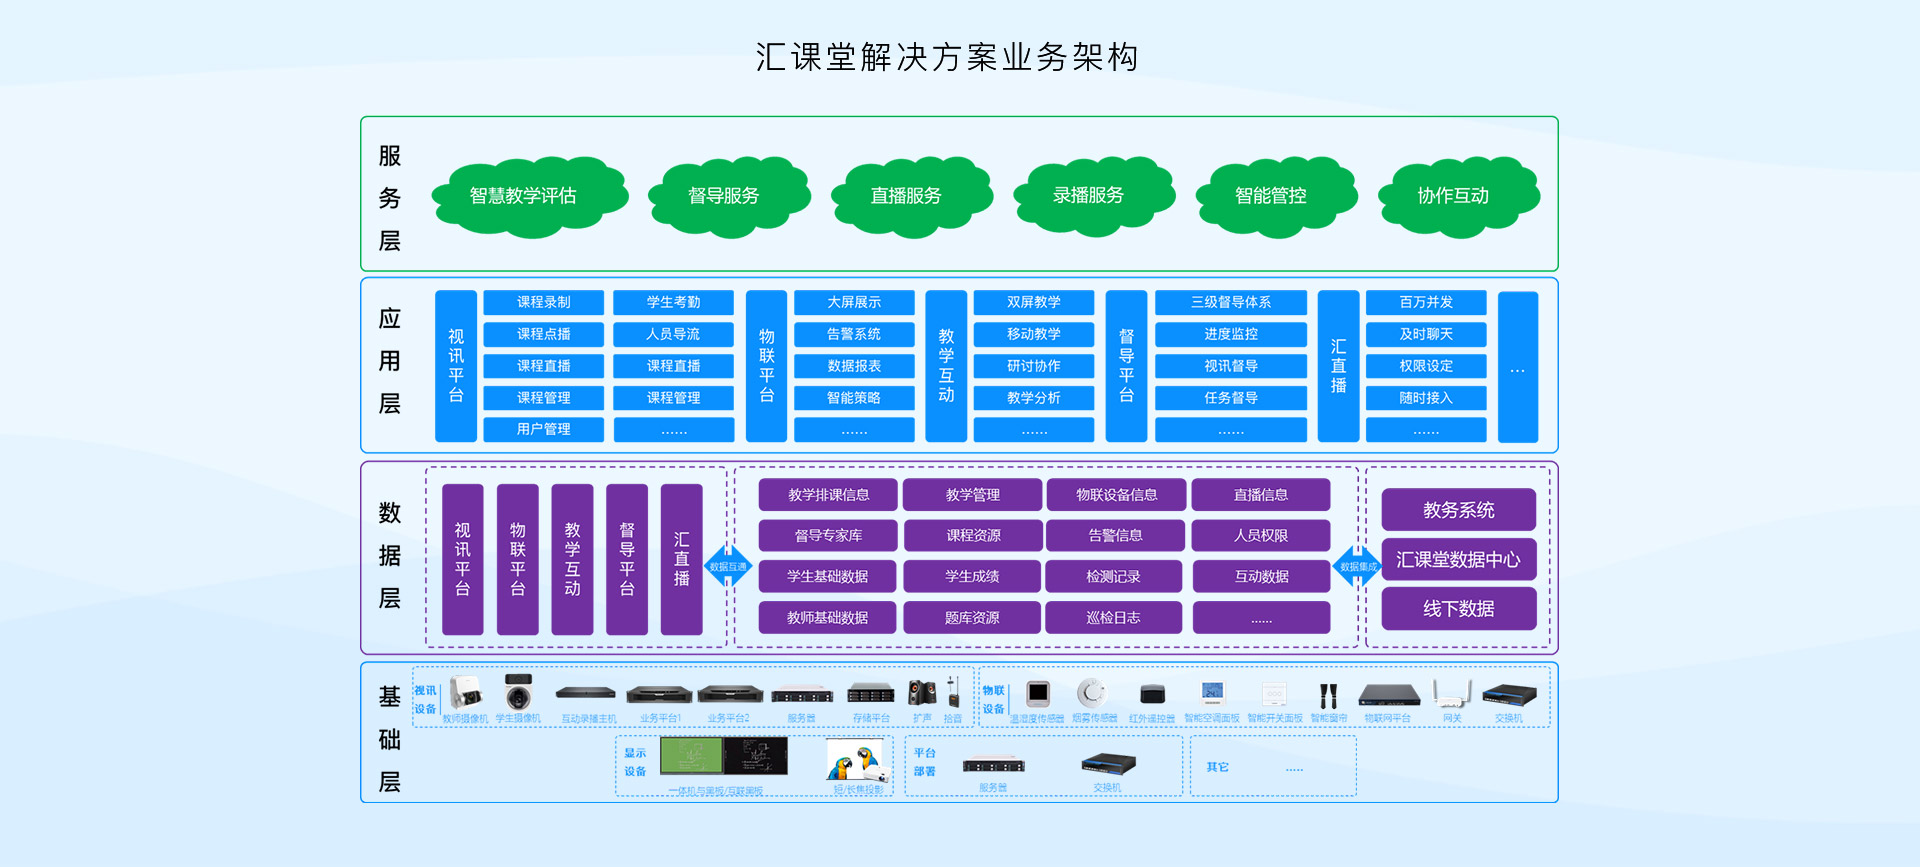Click the 大屏展示 block
The width and height of the screenshot is (1920, 867).
click(854, 302)
